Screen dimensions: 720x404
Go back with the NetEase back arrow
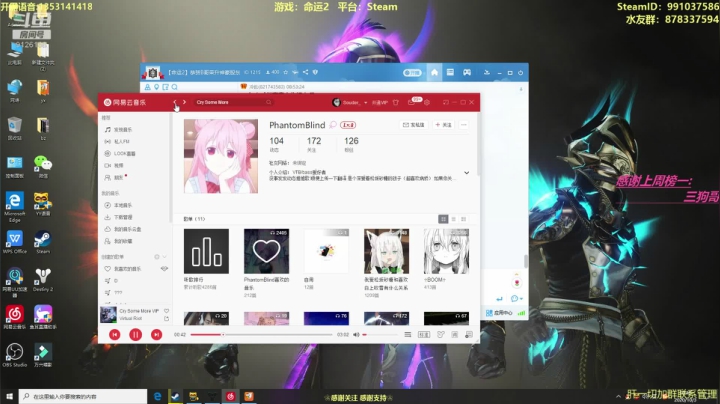[174, 102]
